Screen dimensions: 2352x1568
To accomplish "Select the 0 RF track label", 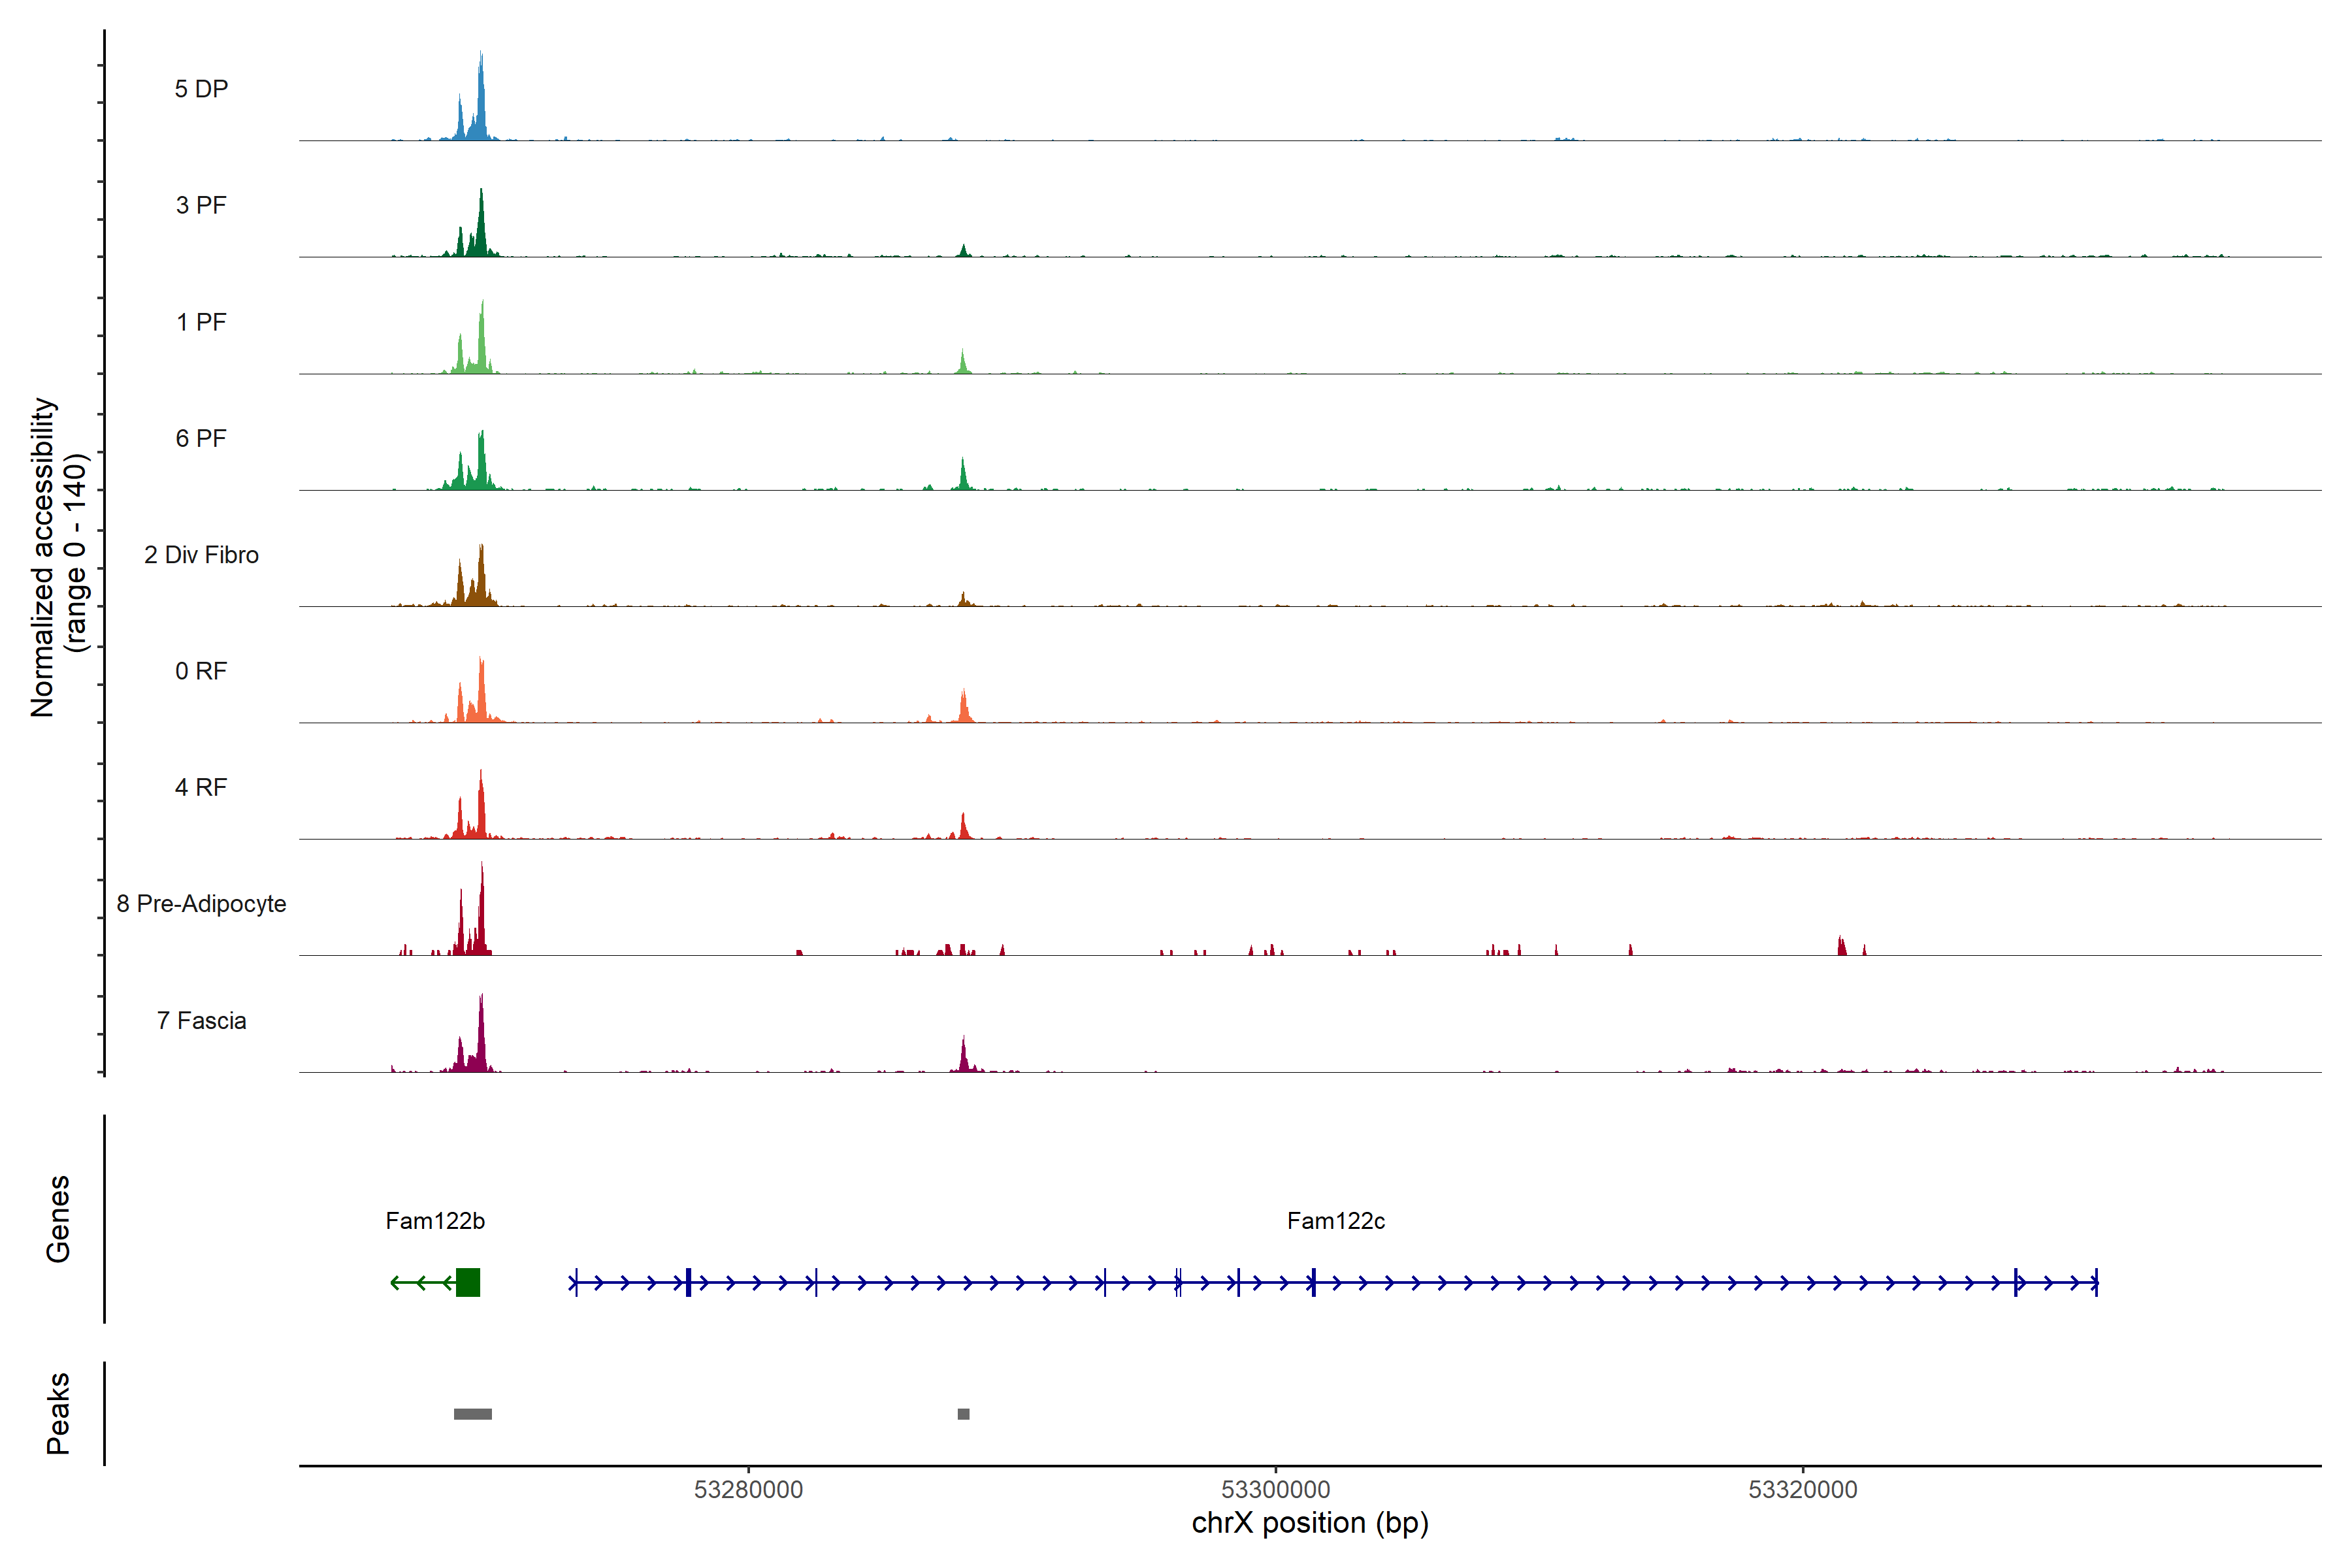I will 201,671.
